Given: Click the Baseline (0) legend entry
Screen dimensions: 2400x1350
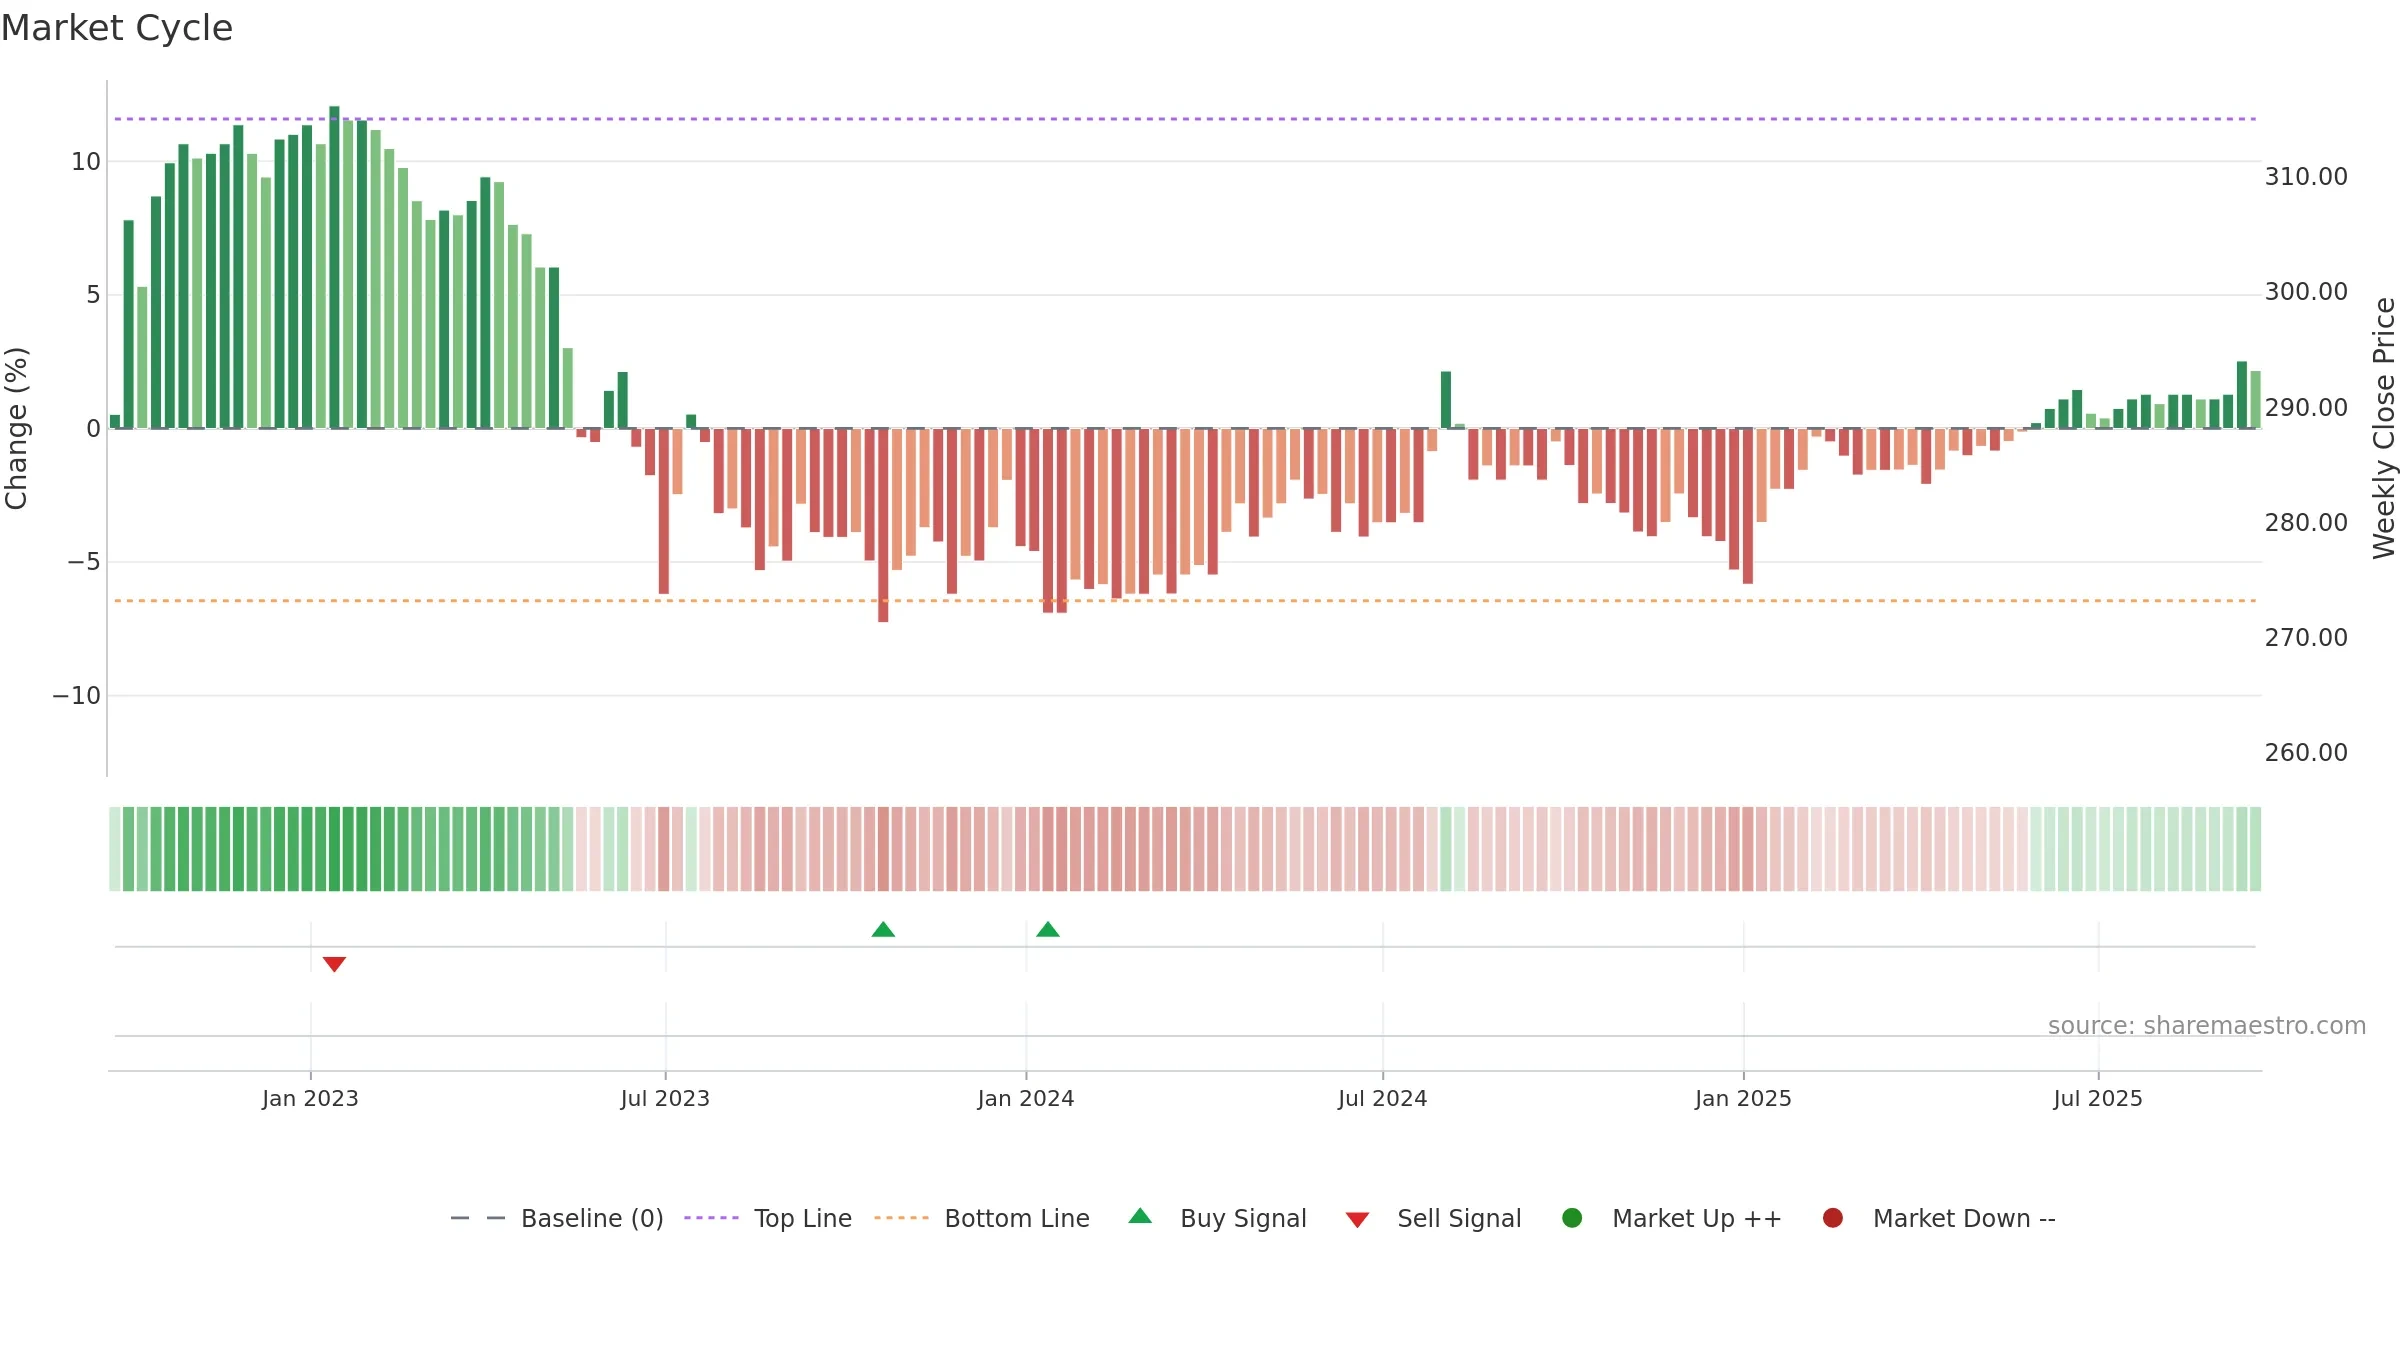Looking at the screenshot, I should tap(557, 1218).
